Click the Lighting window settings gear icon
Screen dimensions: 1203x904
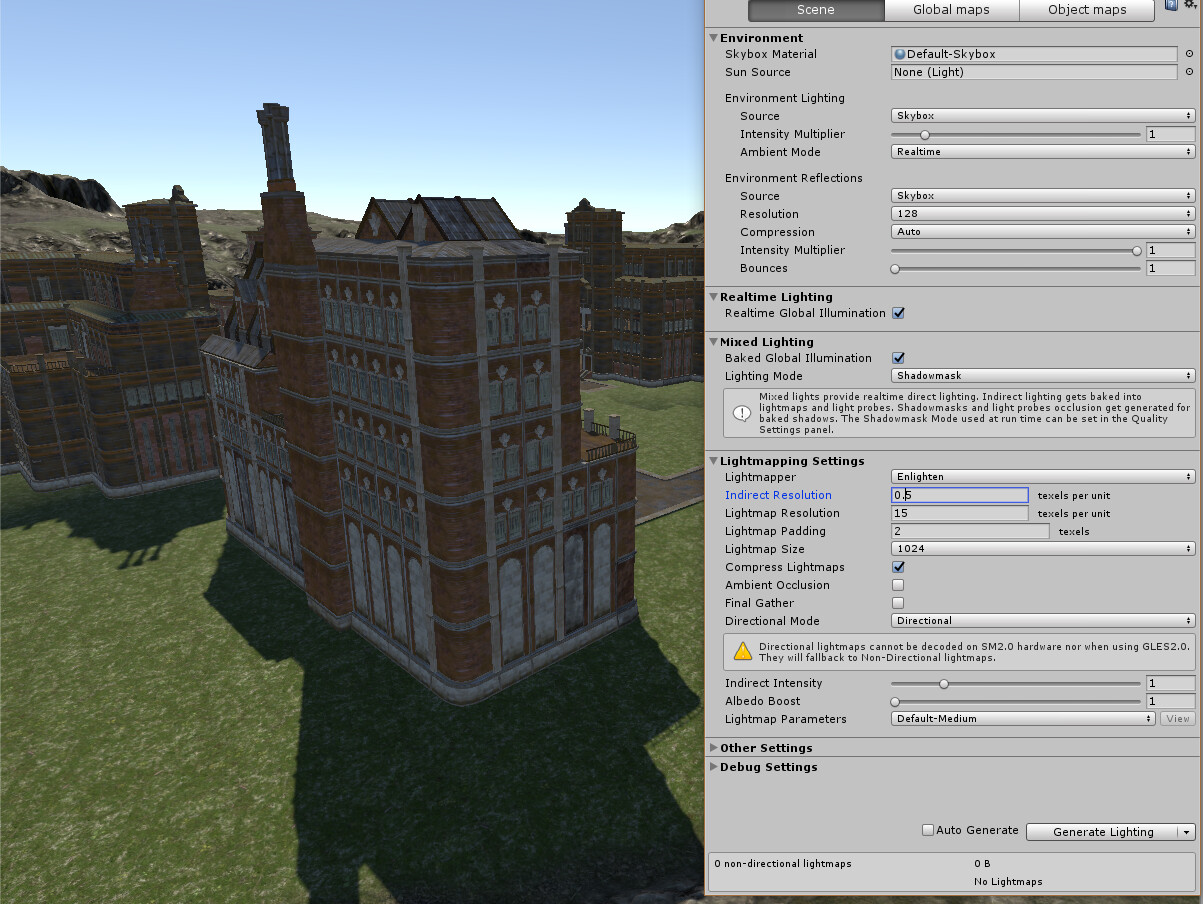[1190, 5]
